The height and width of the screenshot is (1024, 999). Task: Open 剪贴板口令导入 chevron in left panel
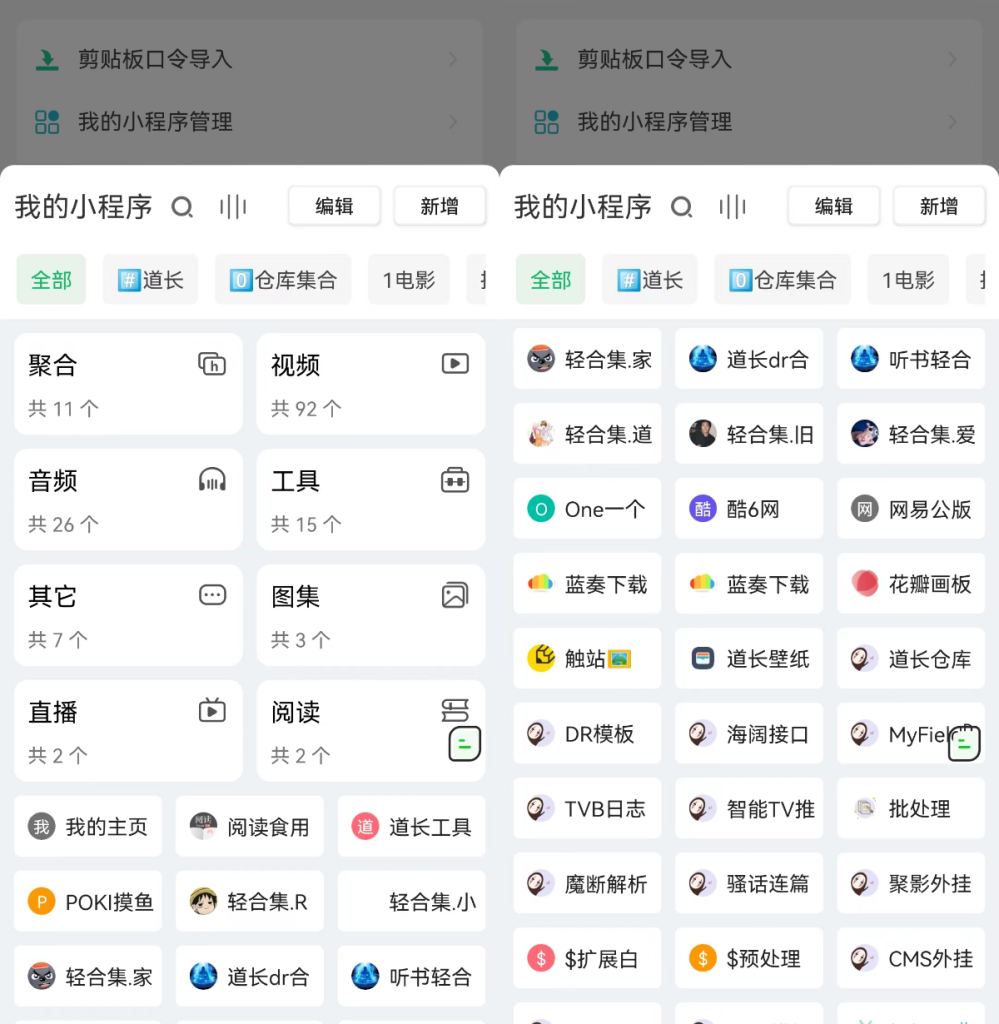tap(452, 60)
